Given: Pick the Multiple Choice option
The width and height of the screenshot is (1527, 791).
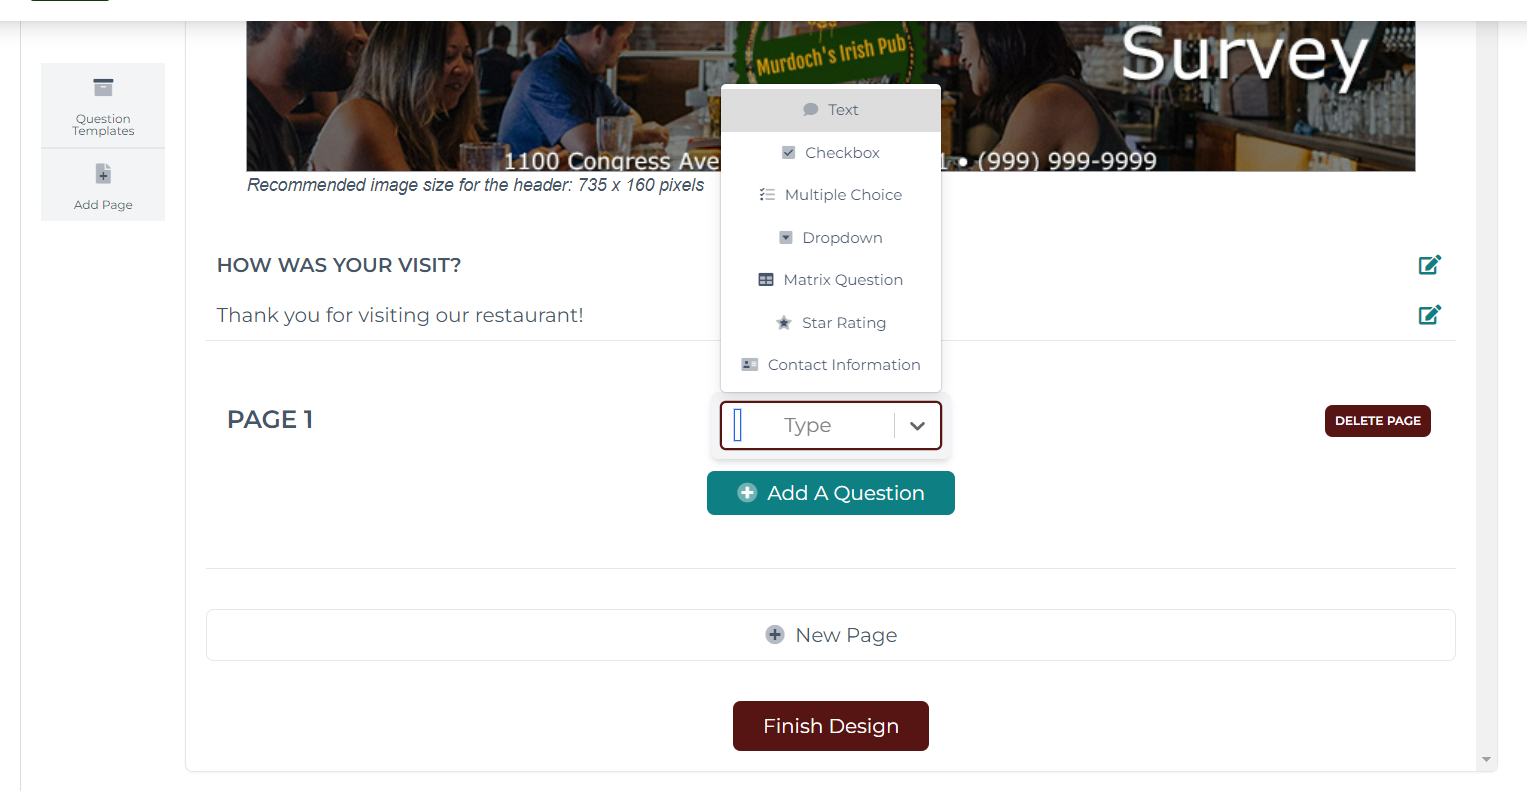Looking at the screenshot, I should (831, 195).
